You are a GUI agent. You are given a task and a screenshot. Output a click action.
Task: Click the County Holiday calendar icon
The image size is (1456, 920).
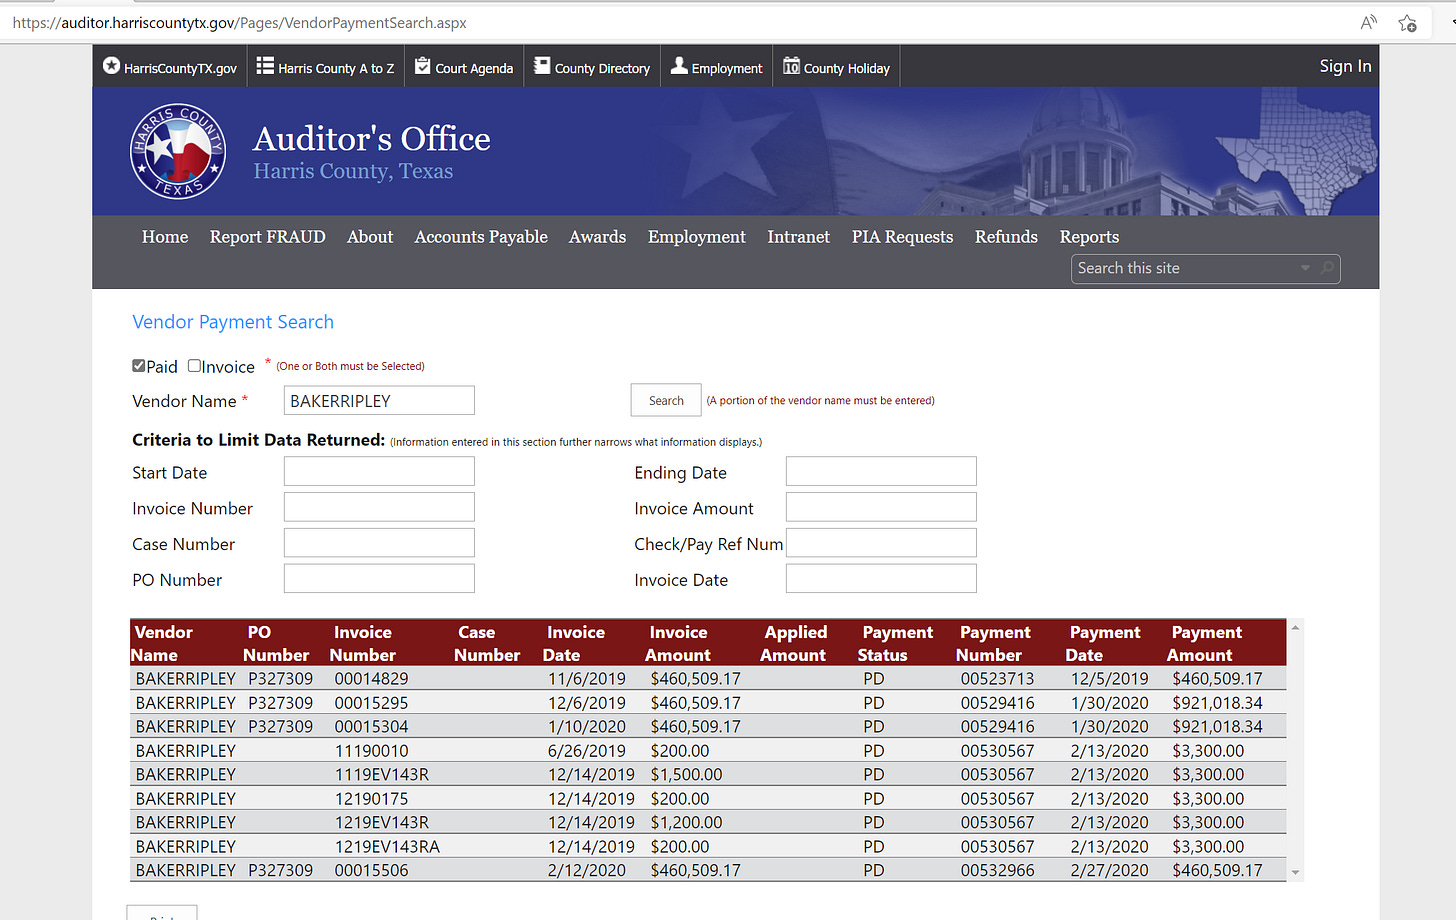[x=791, y=66]
